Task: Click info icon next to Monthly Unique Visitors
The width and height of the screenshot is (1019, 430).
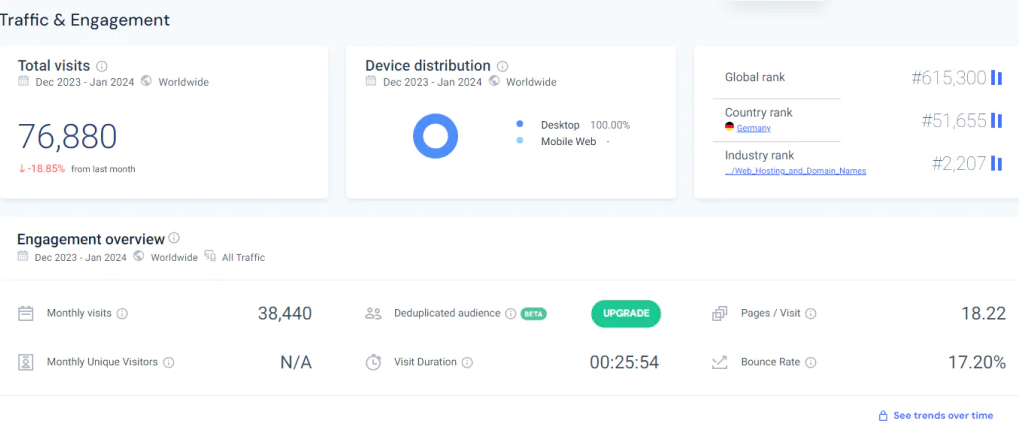Action: 168,362
